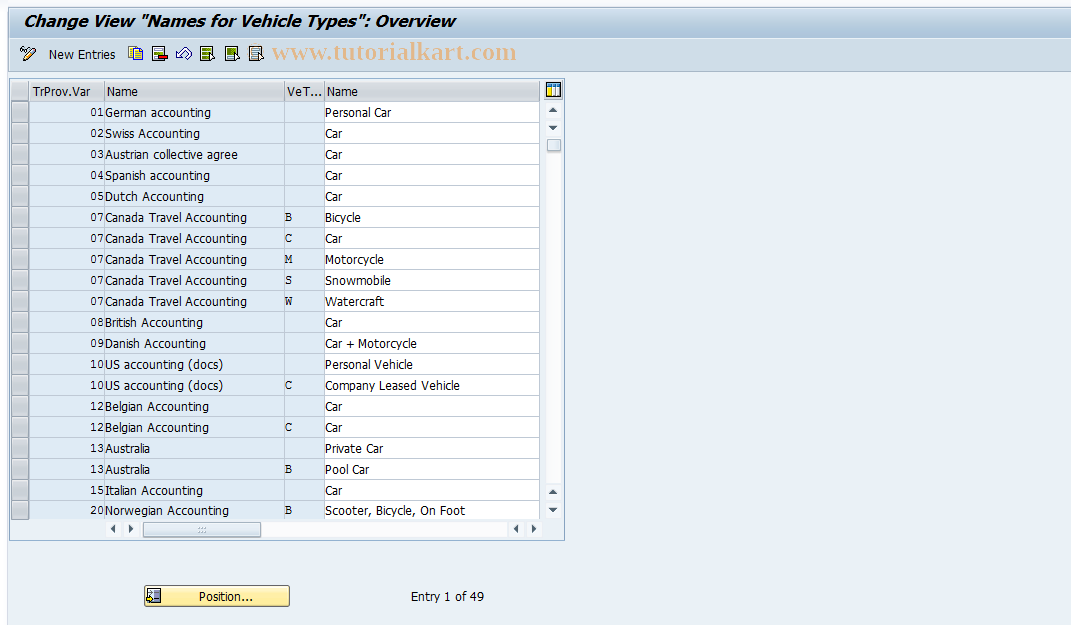Click 'Pool Car' name field

point(432,470)
